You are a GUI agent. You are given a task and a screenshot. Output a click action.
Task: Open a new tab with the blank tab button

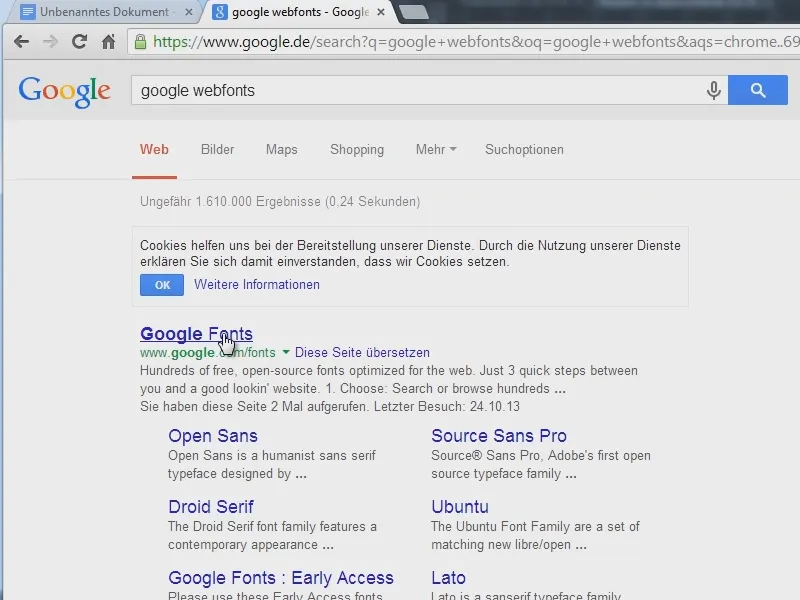[x=414, y=12]
